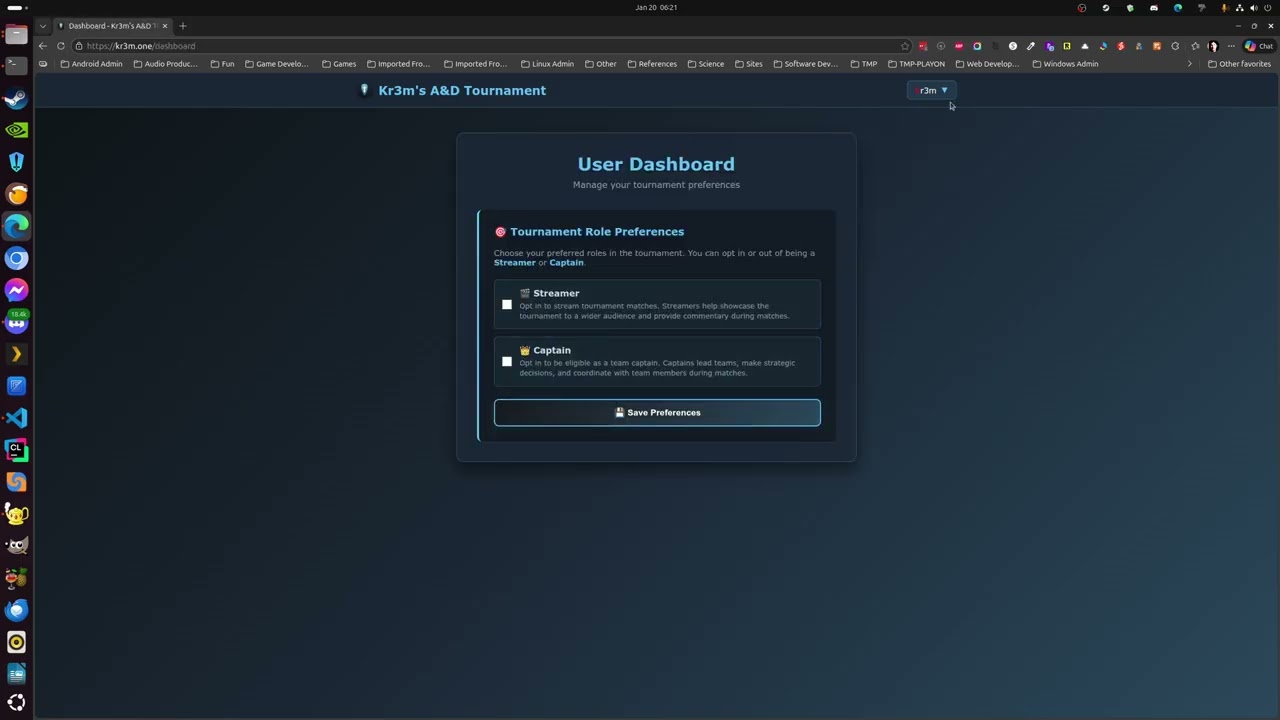
Task: Expand the Other favorites folder
Action: click(1239, 64)
